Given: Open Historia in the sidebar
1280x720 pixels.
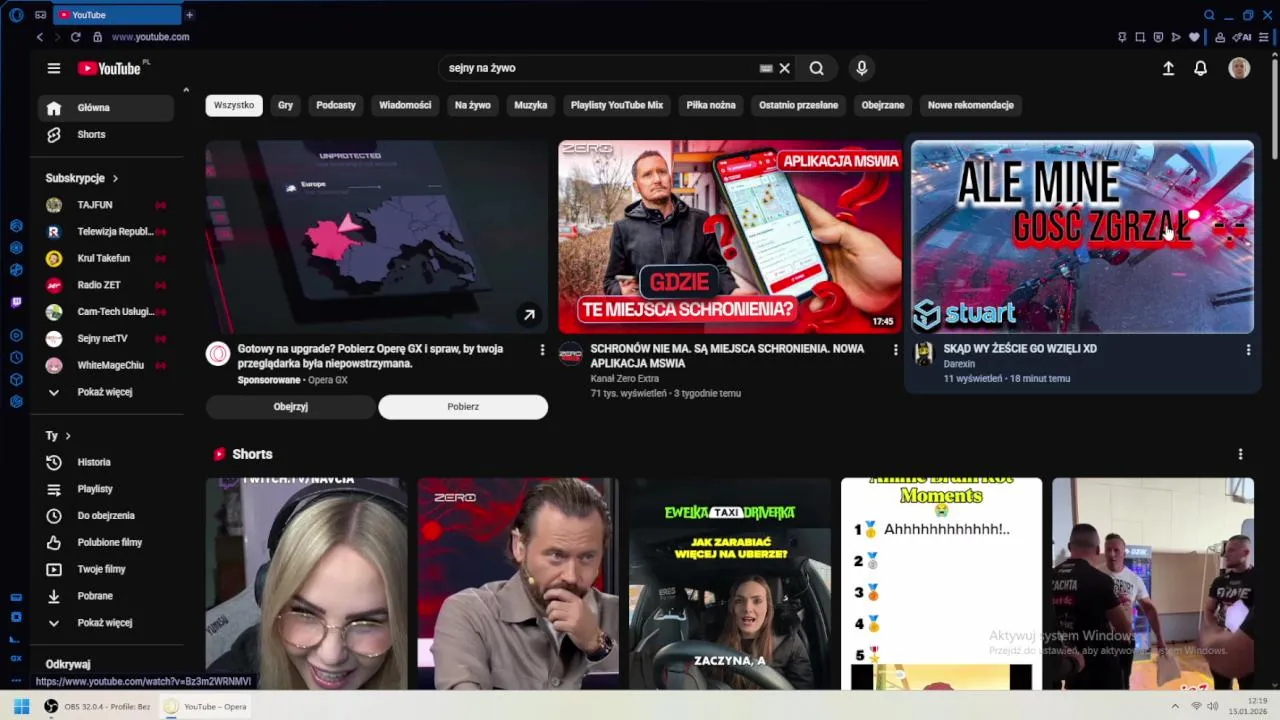Looking at the screenshot, I should [106, 462].
